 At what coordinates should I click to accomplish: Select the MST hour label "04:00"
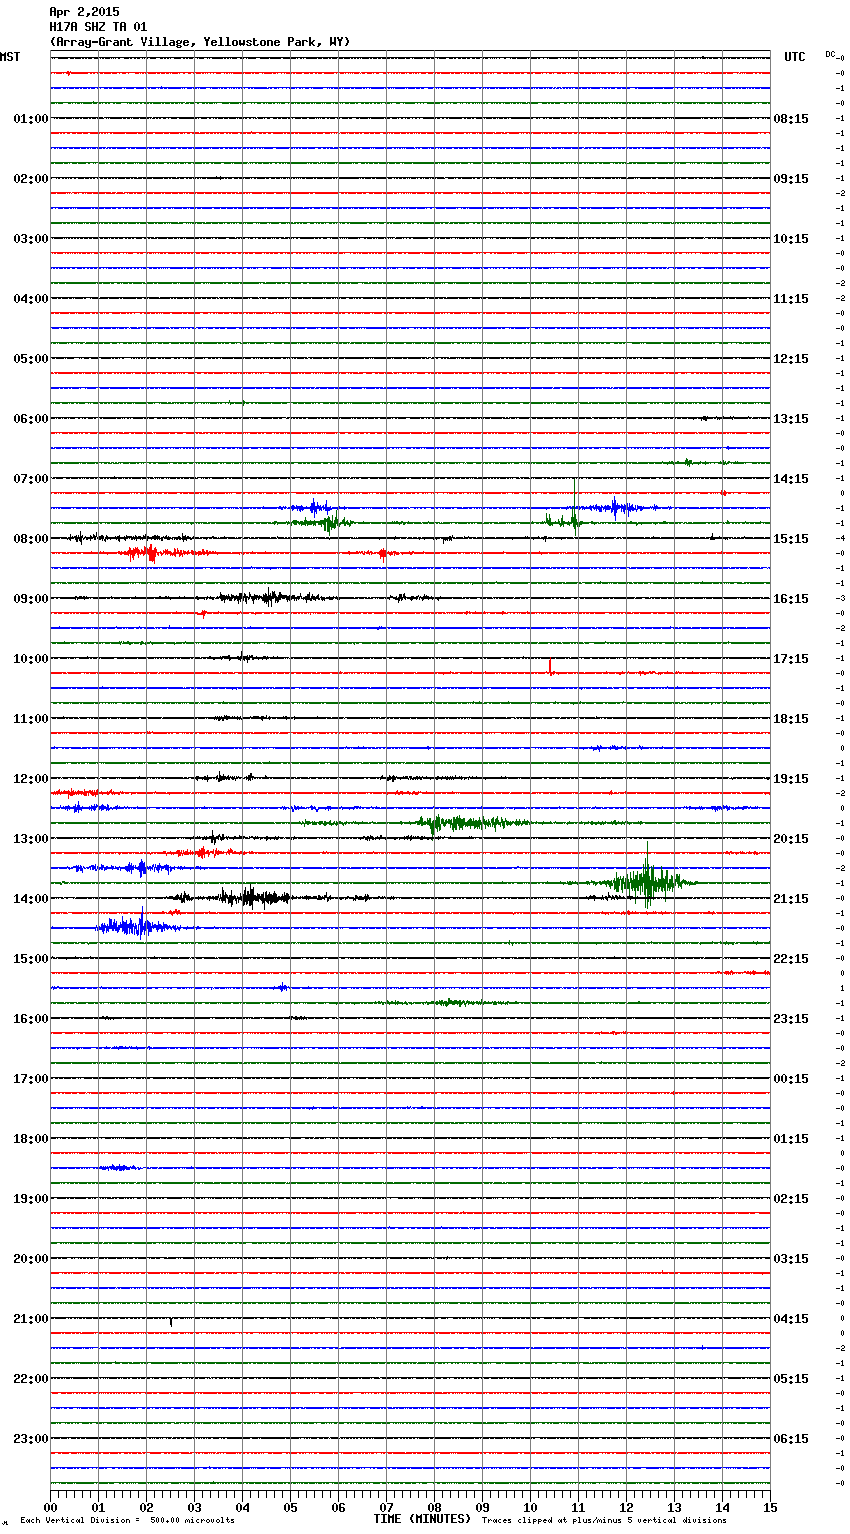[x=31, y=299]
